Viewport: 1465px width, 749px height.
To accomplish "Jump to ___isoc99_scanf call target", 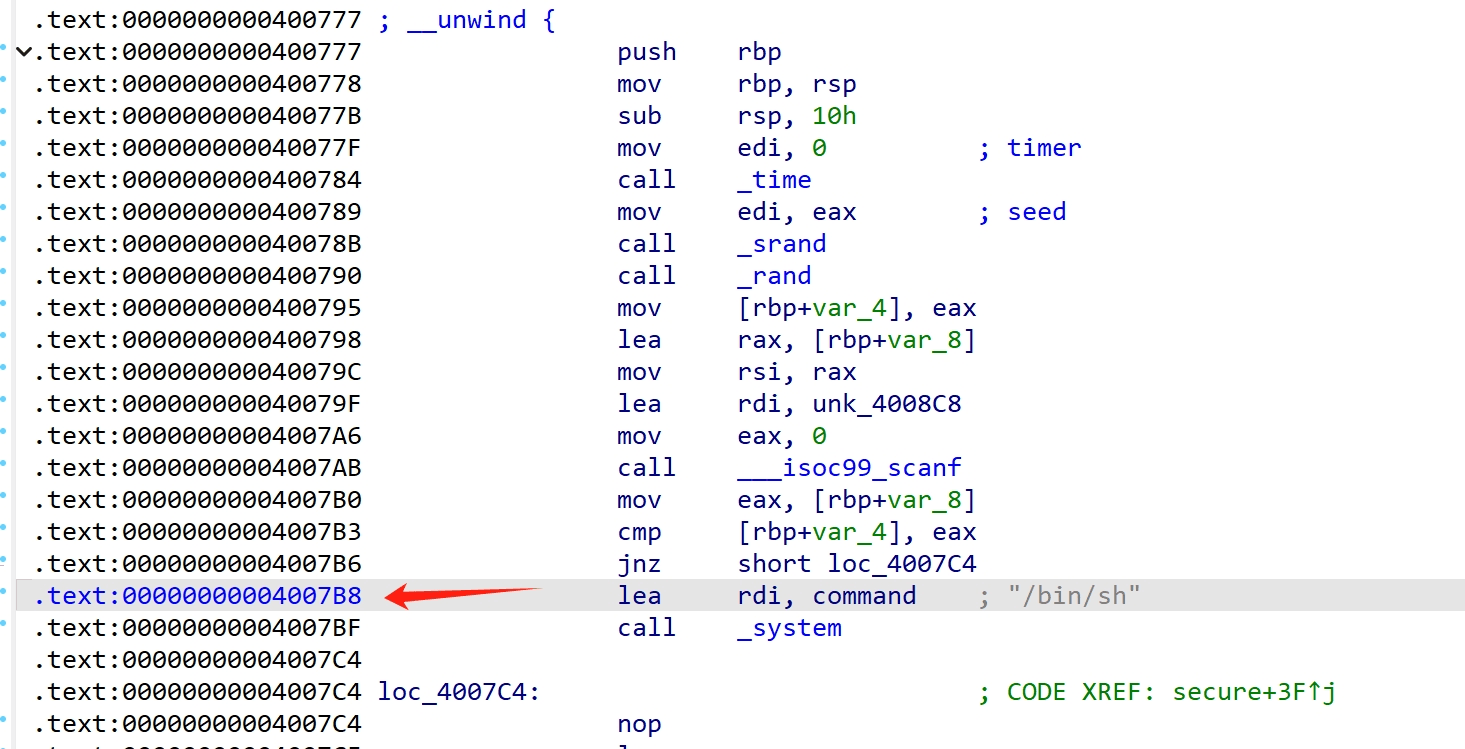I will point(849,468).
